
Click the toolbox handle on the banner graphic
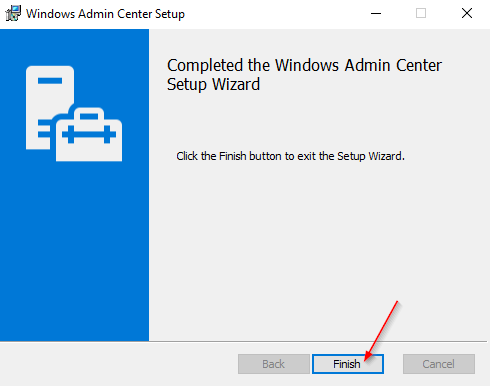click(89, 113)
